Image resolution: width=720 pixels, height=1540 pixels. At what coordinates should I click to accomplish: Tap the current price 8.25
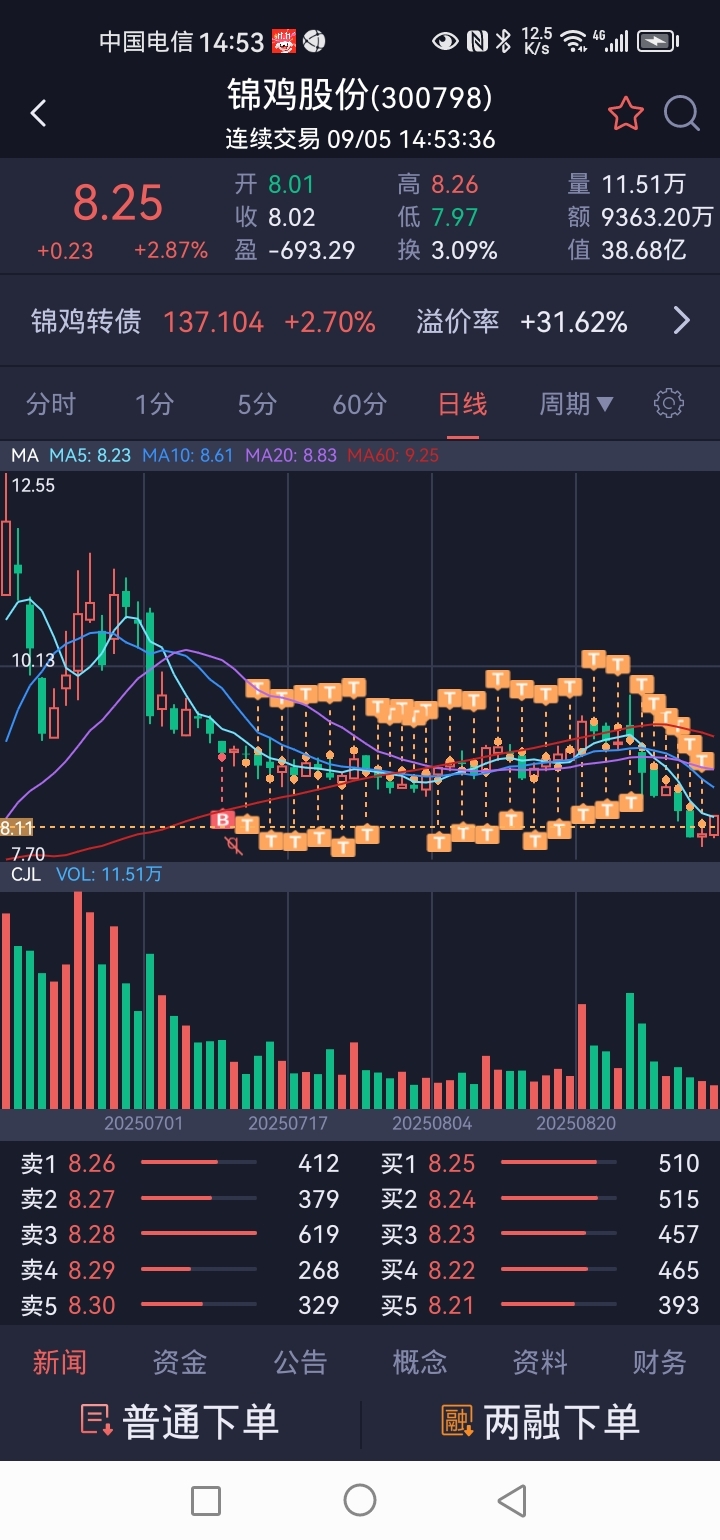point(118,203)
